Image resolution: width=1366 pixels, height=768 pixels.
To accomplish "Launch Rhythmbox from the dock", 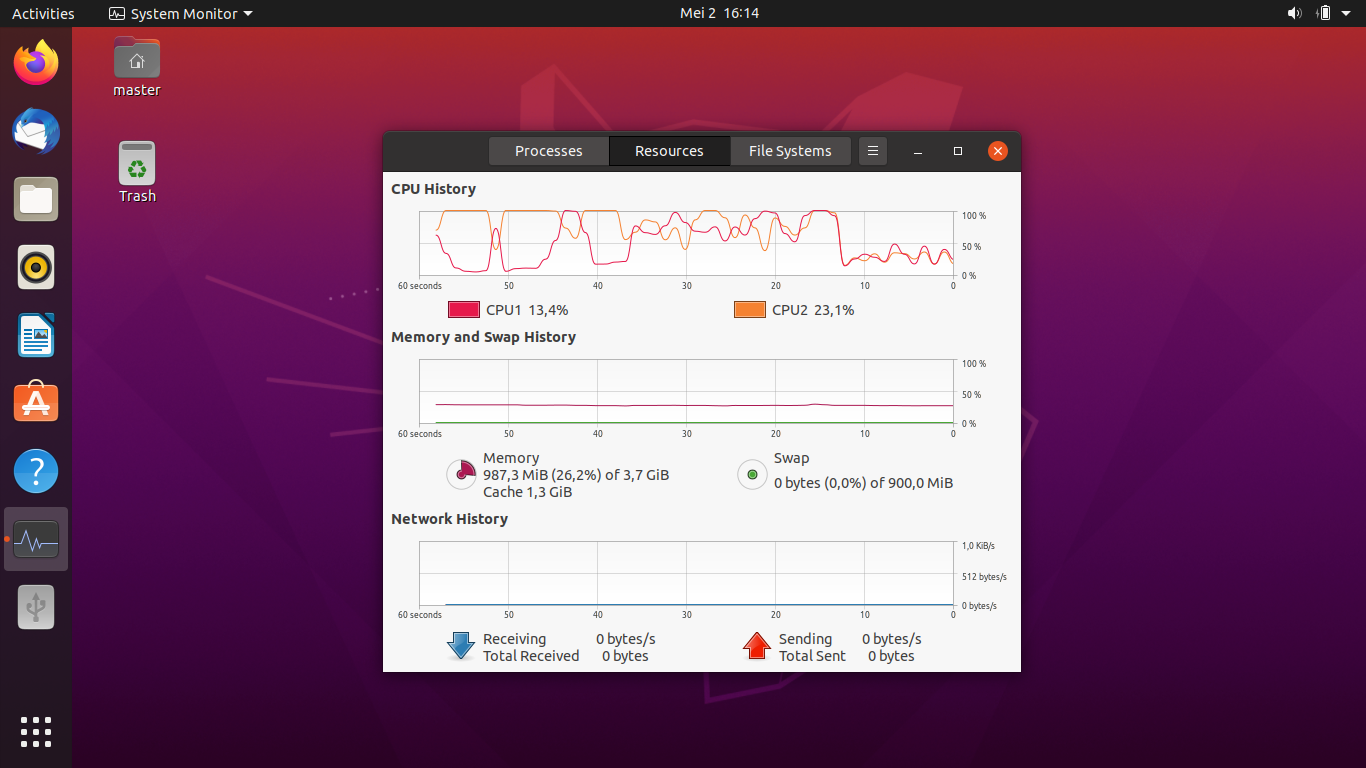I will [x=35, y=267].
